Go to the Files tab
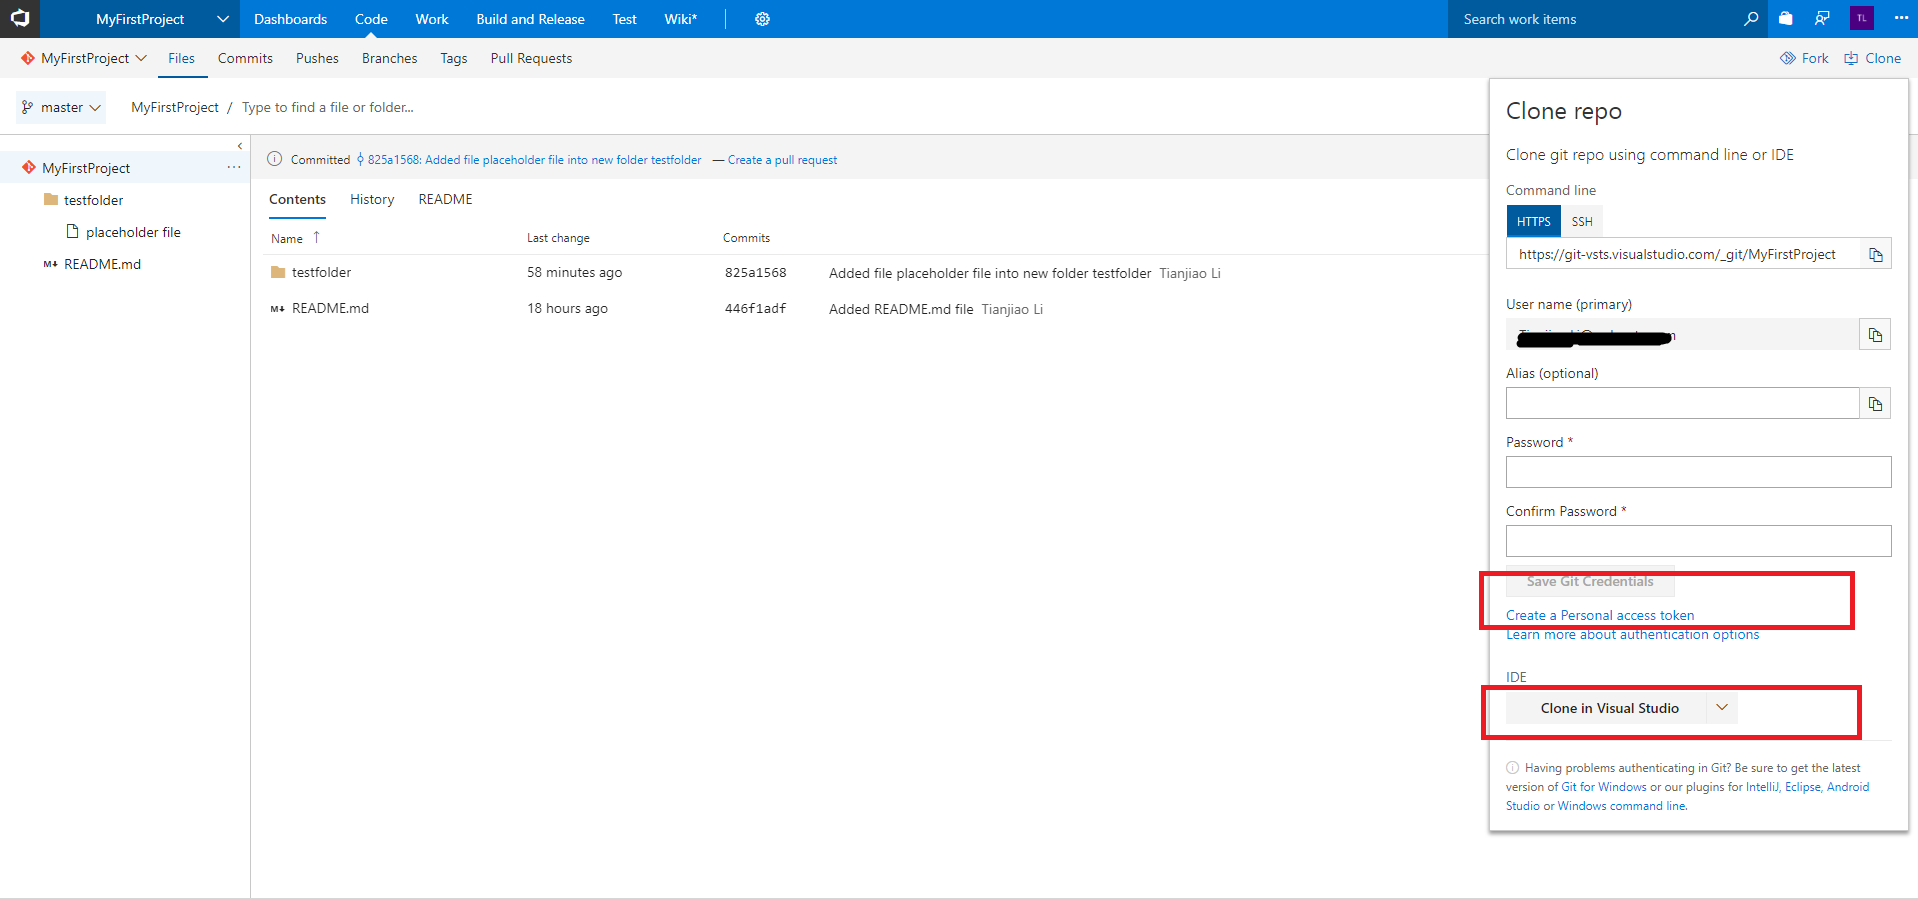Screen dimensions: 1918x899 click(x=182, y=58)
